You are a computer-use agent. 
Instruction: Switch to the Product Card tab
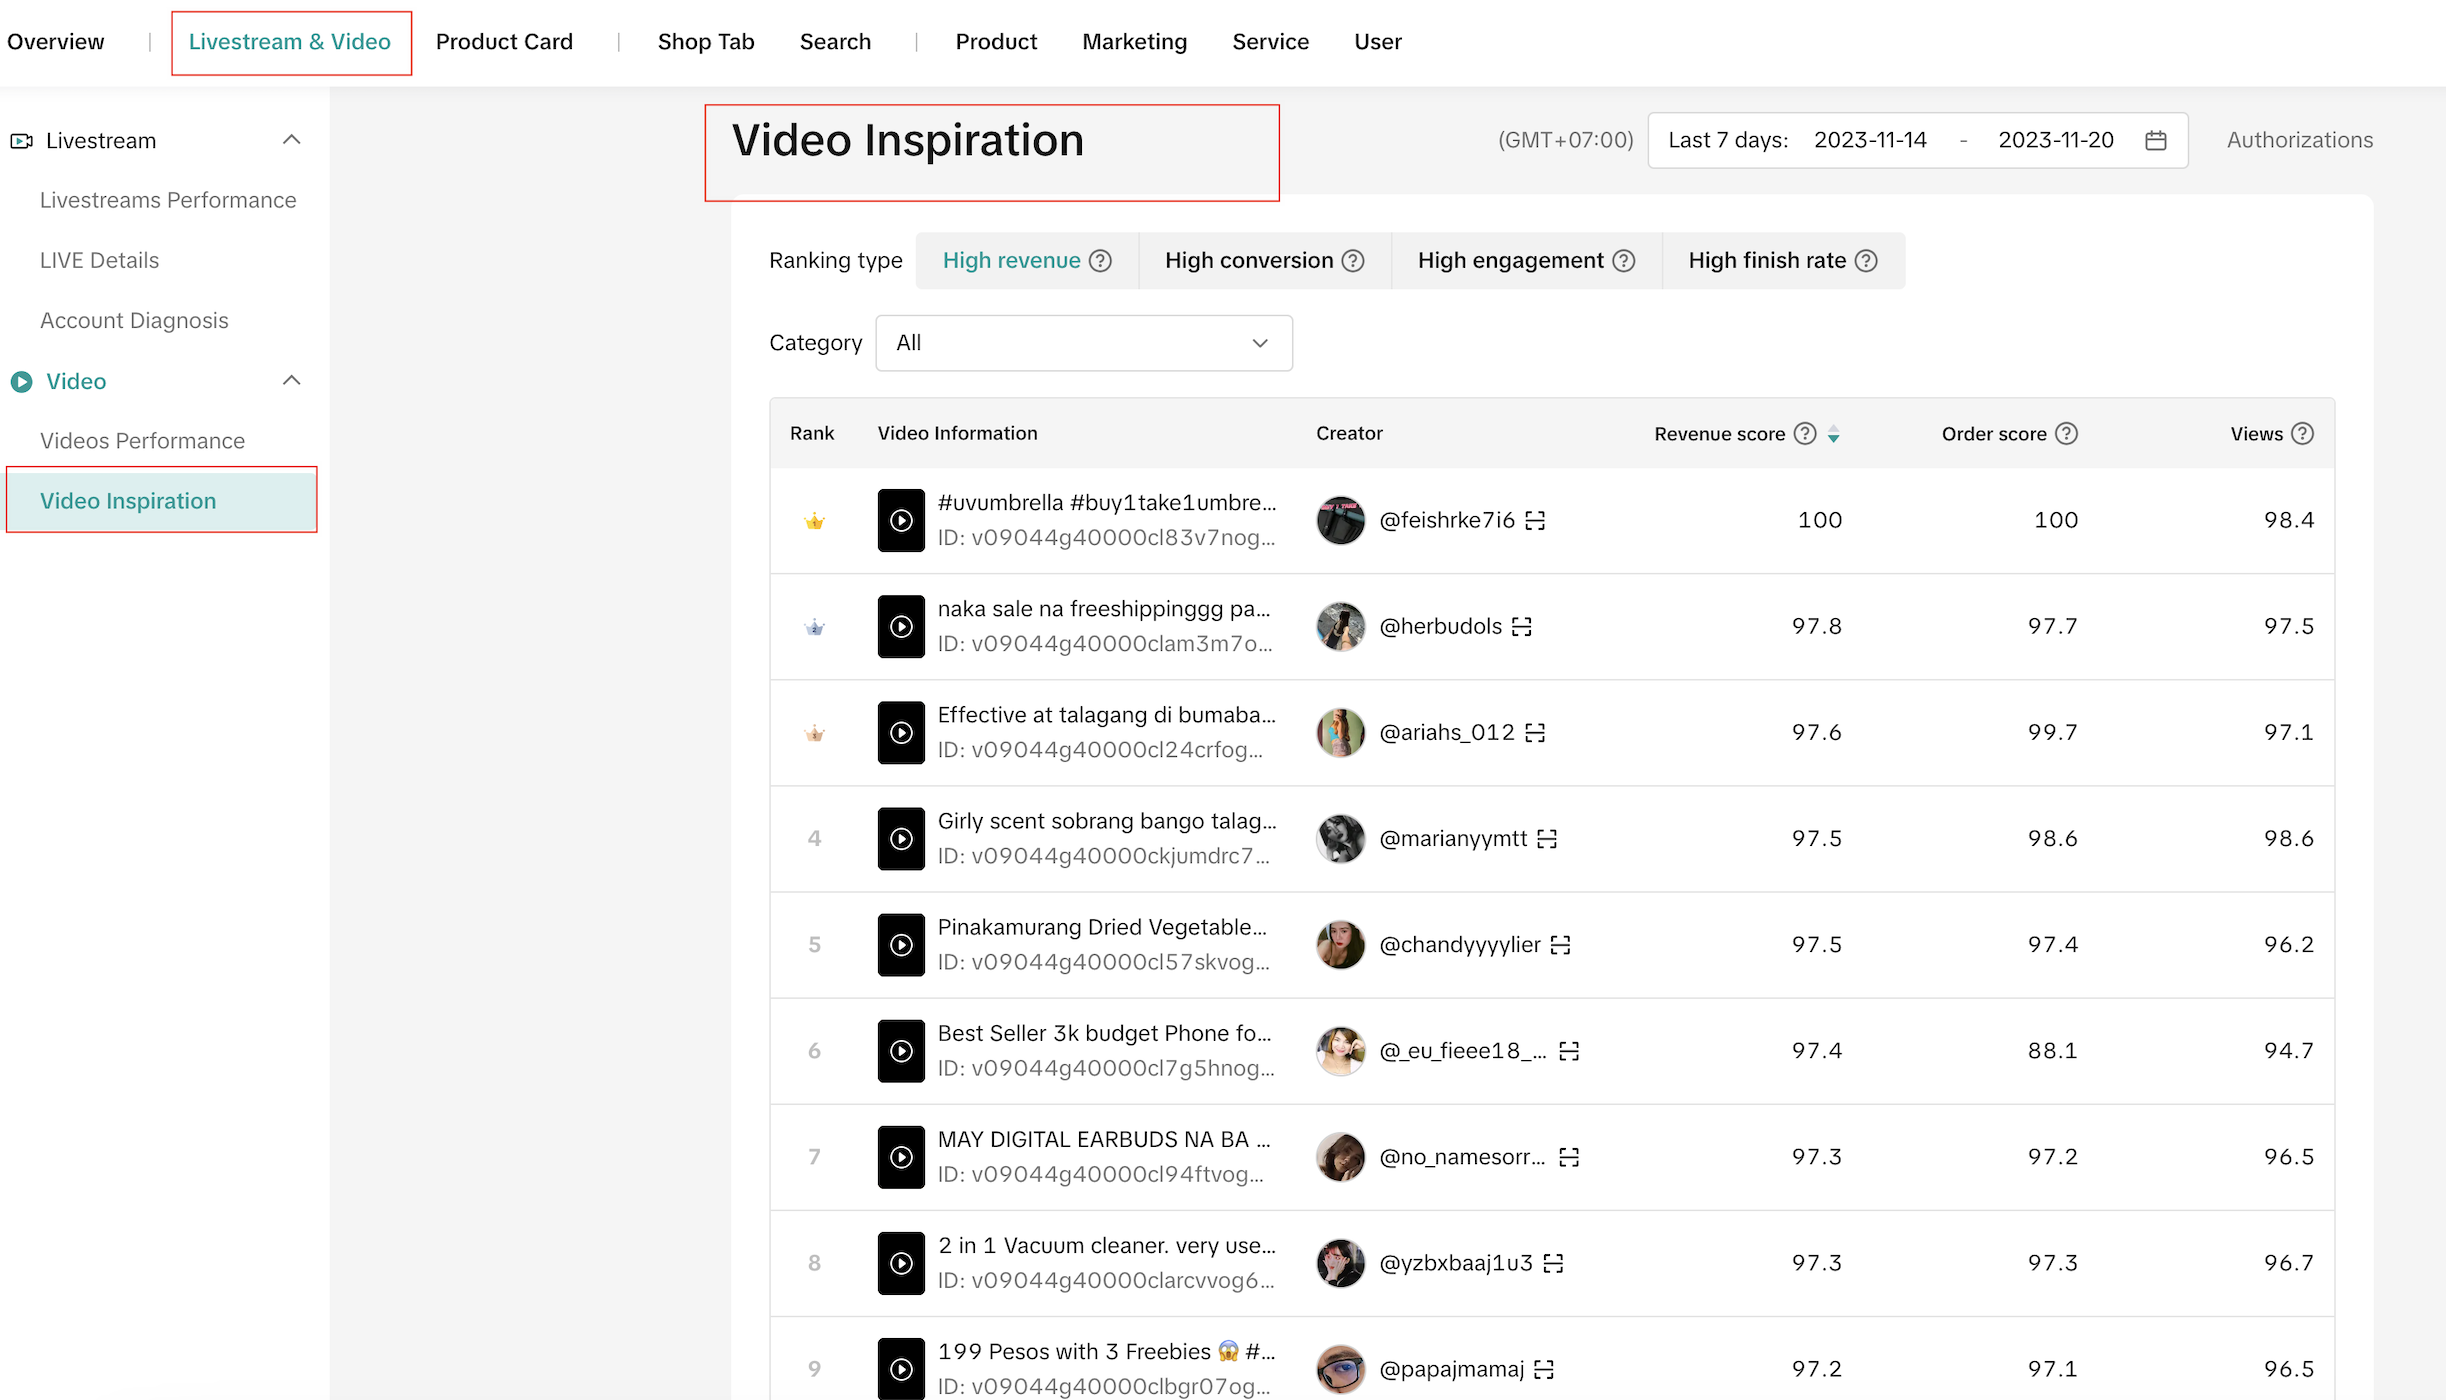pos(504,42)
